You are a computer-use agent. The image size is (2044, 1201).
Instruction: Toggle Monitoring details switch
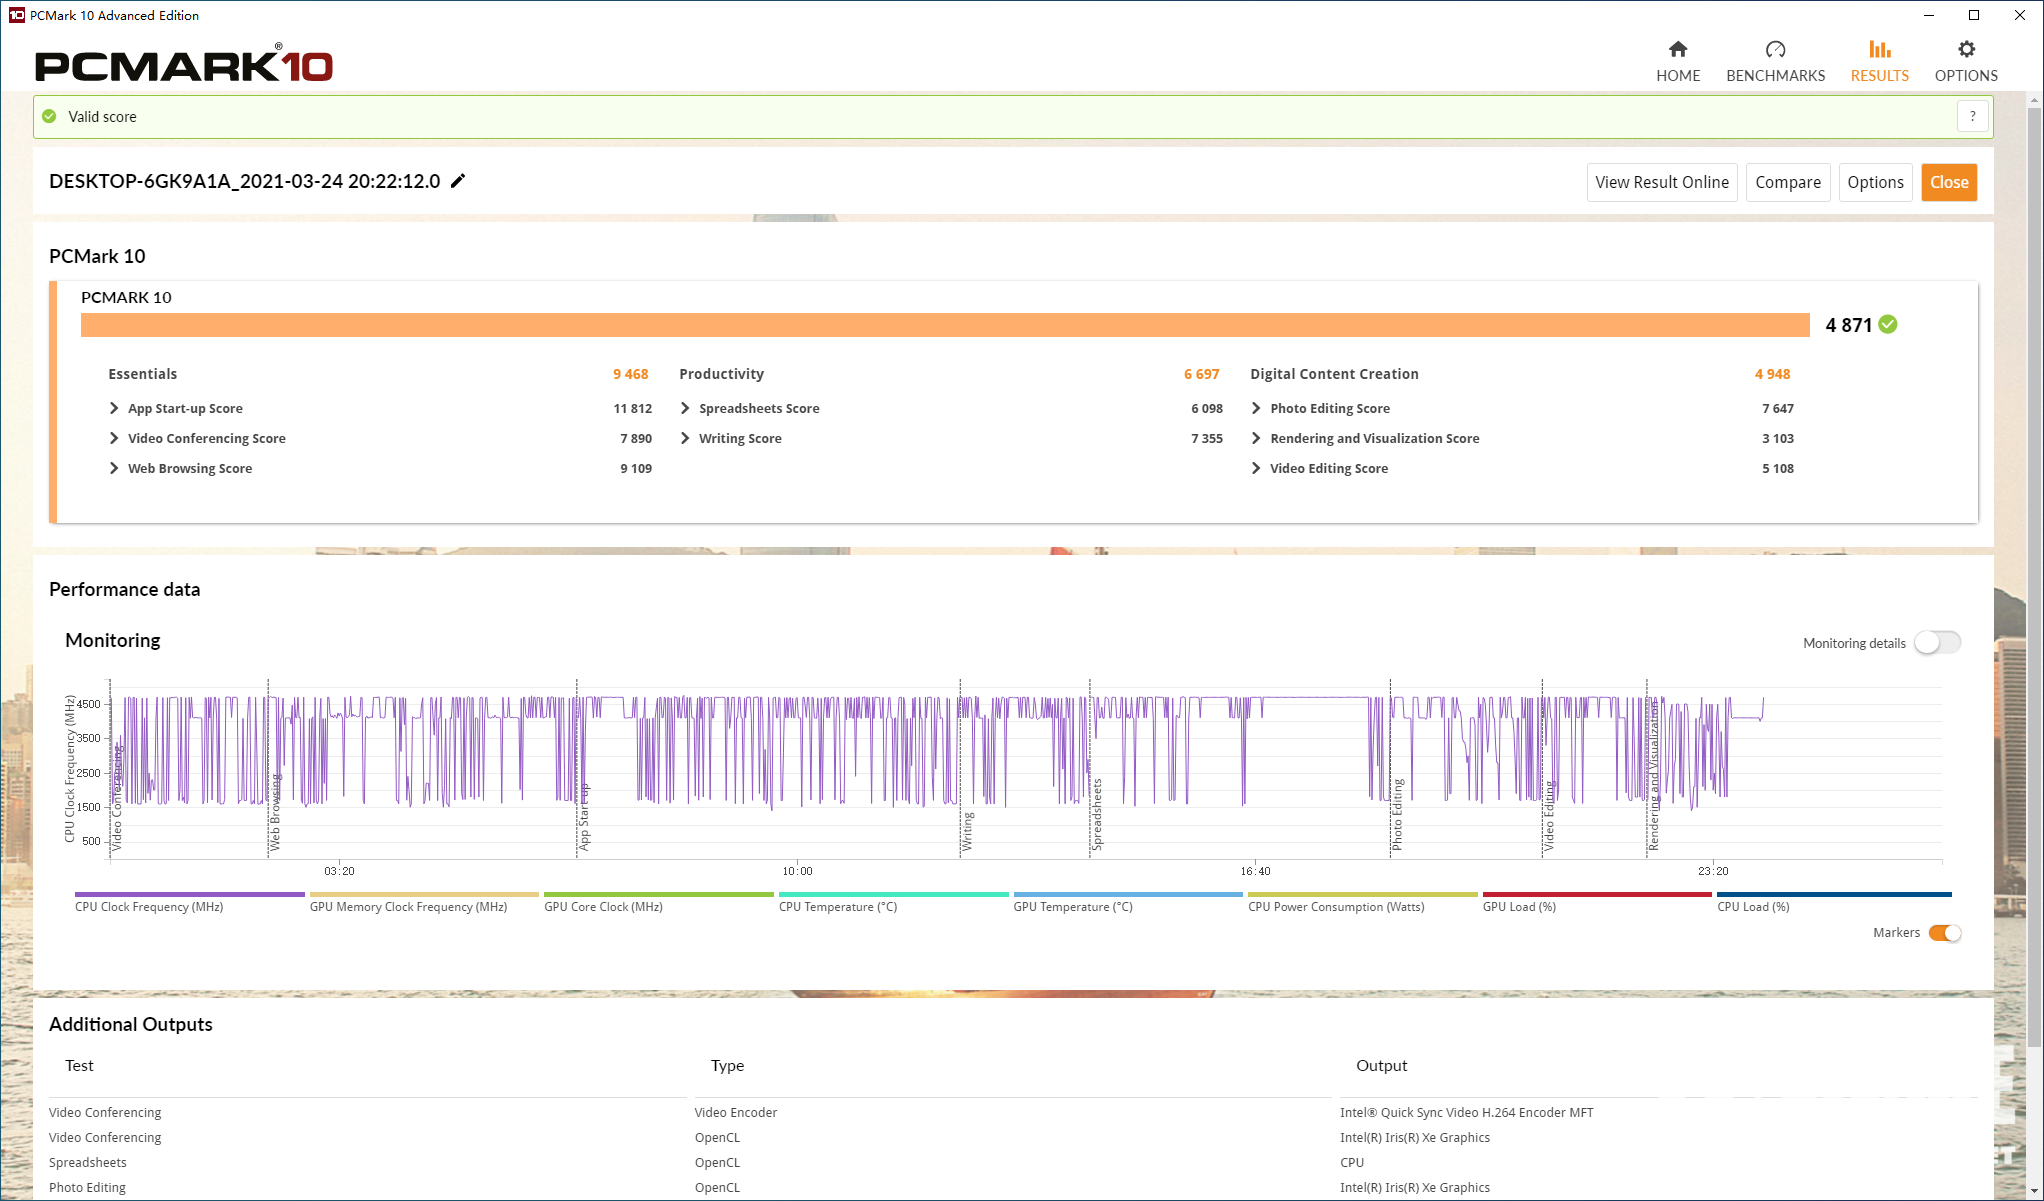[x=1937, y=643]
